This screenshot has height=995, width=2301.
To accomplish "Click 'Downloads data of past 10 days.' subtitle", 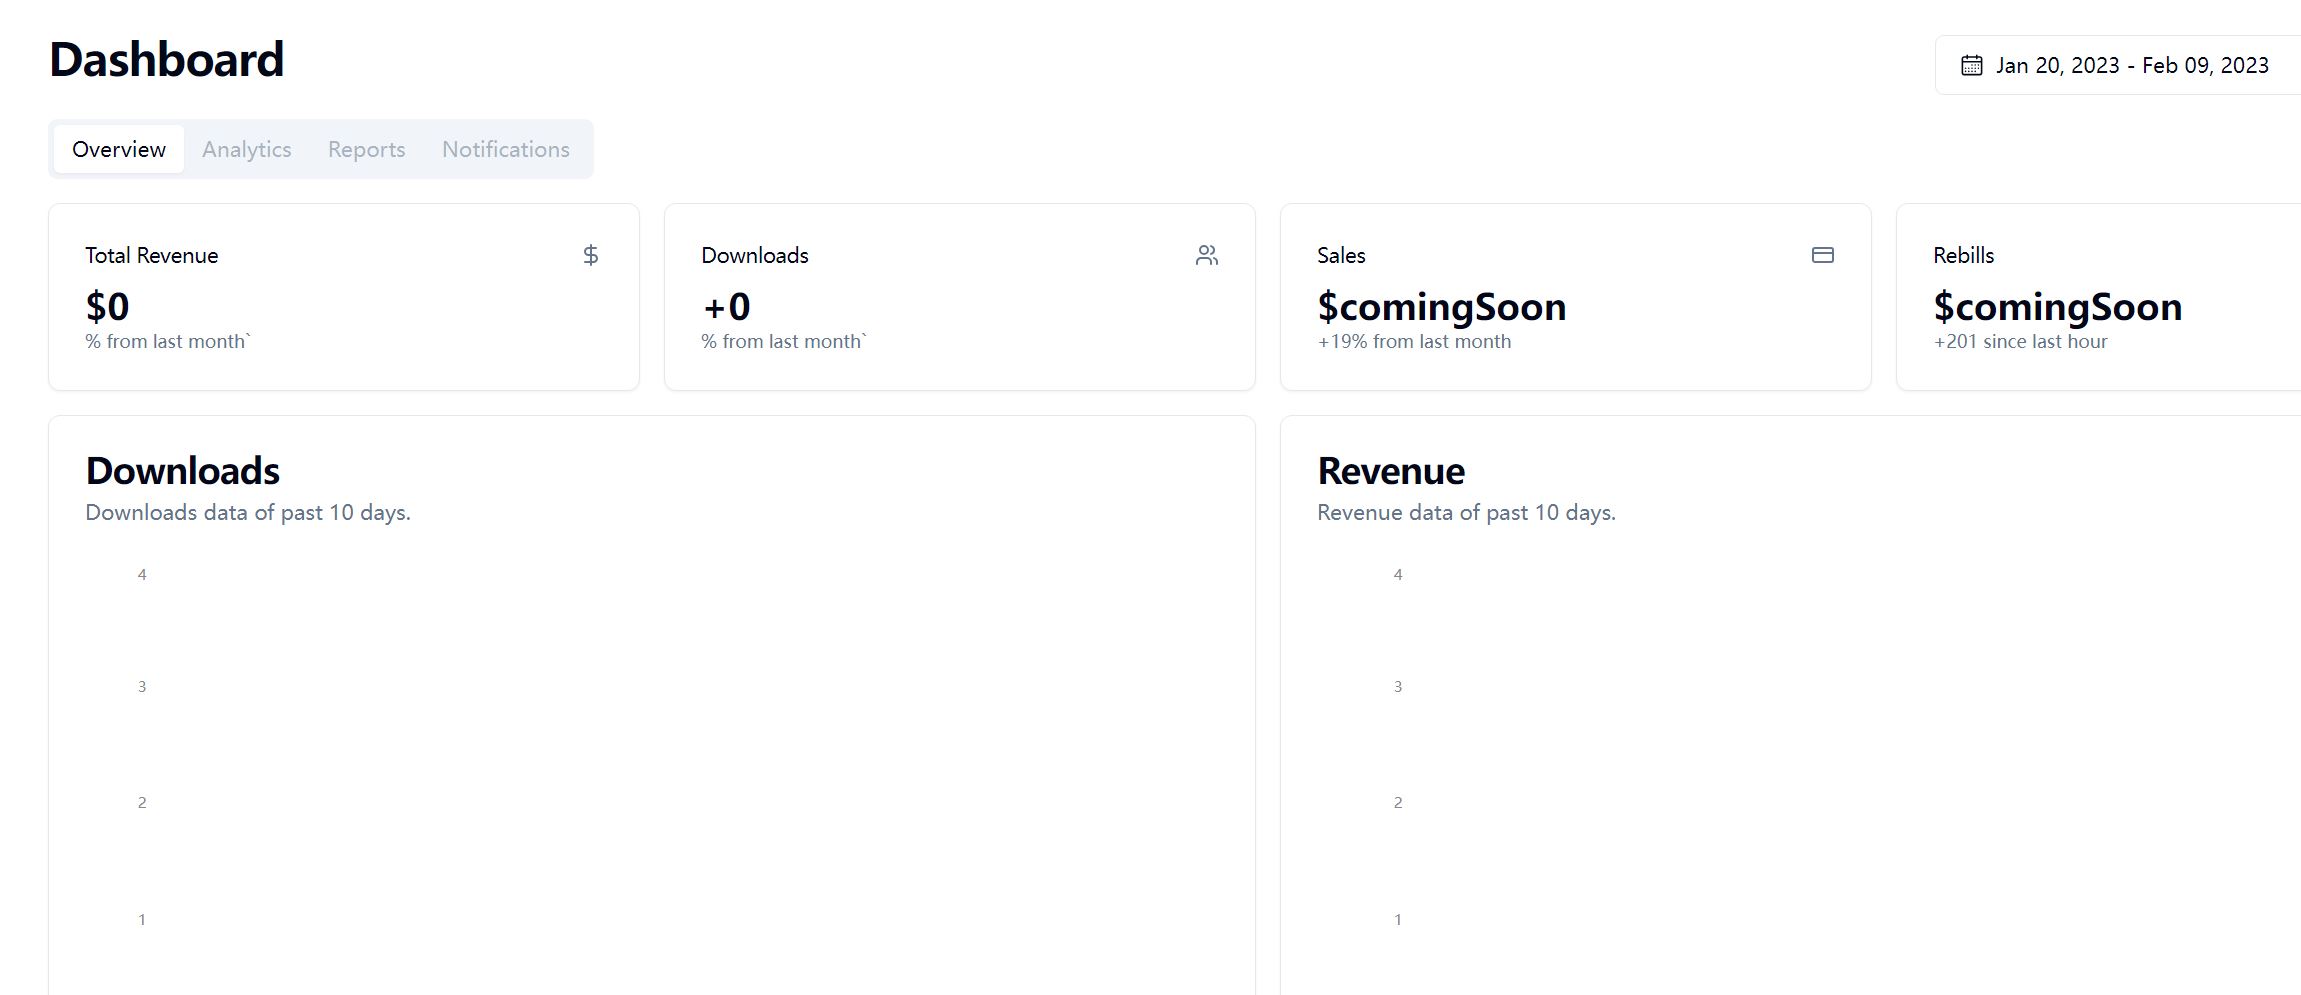I will (x=248, y=512).
